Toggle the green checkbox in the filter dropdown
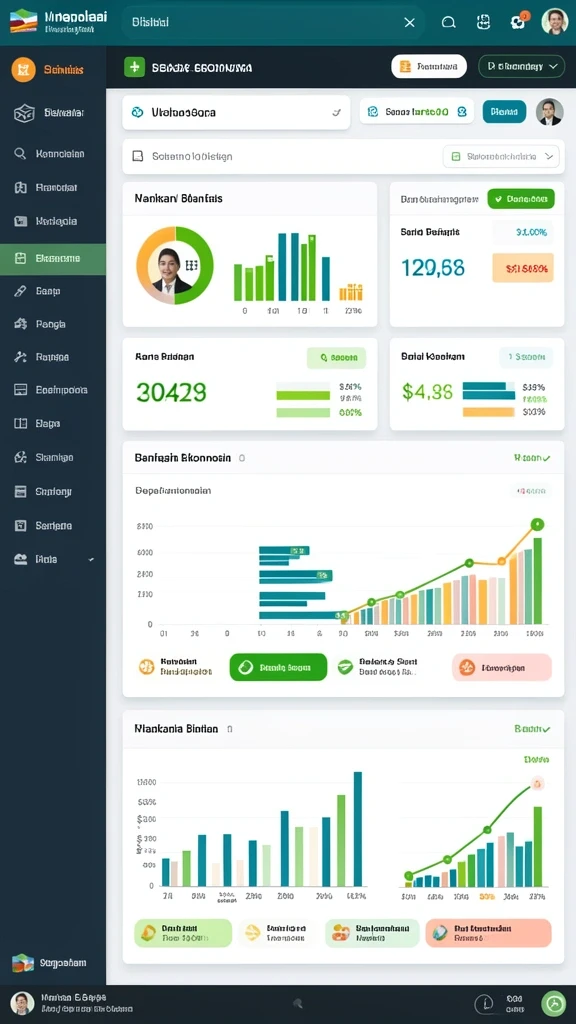 (x=456, y=157)
